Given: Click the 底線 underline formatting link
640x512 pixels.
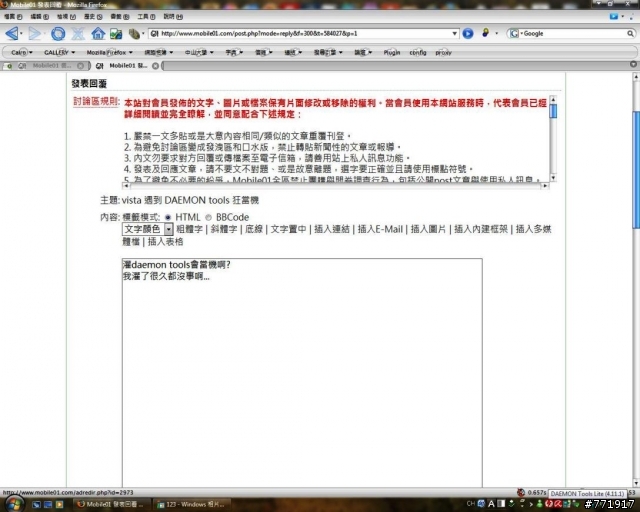Looking at the screenshot, I should 254,229.
